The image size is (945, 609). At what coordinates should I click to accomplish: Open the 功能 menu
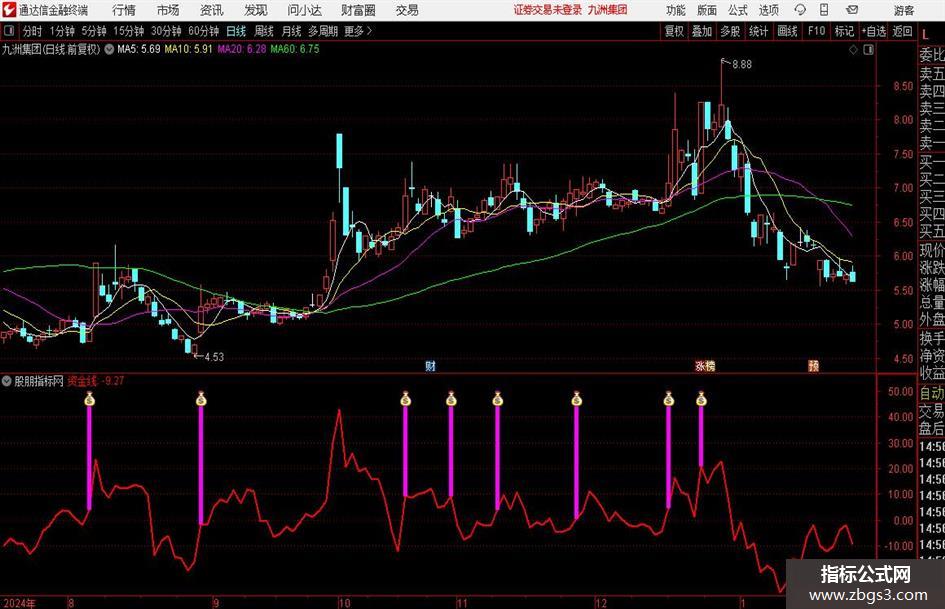pos(676,10)
